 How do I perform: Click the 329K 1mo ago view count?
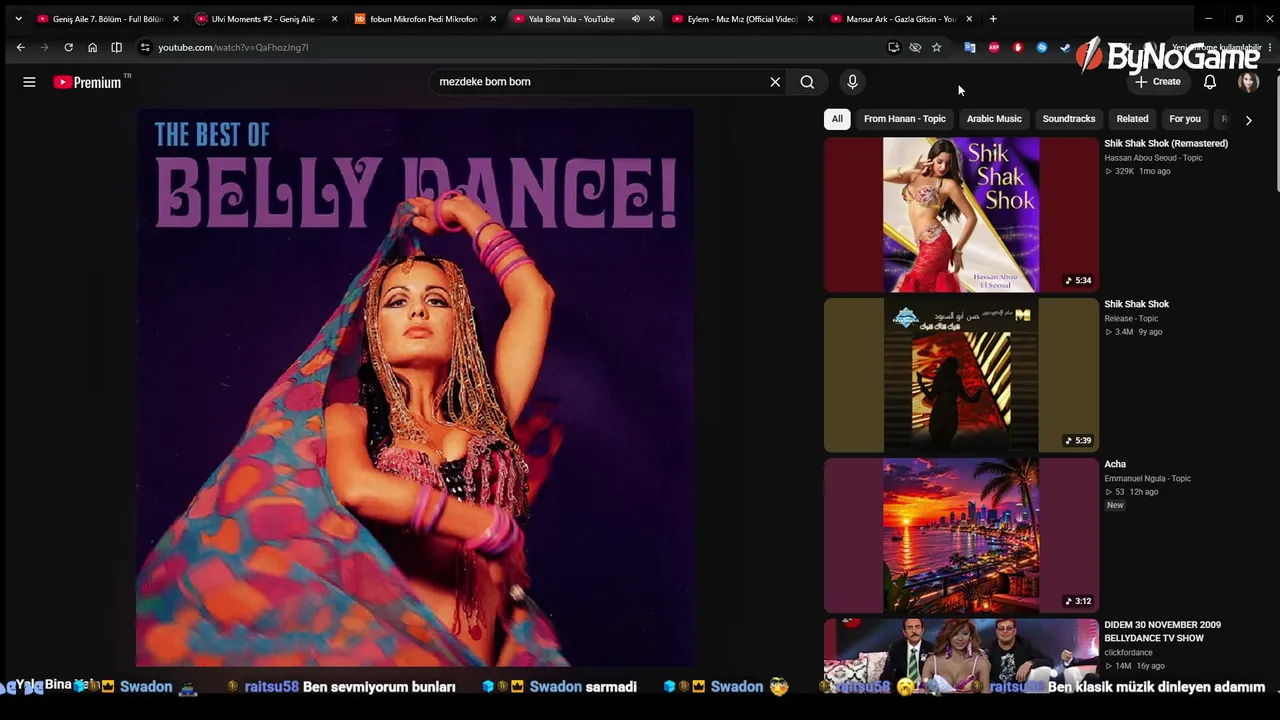(1137, 171)
